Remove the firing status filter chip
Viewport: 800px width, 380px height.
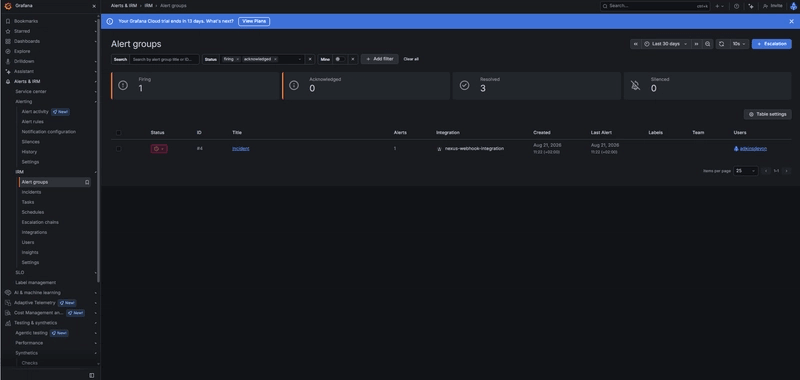238,59
